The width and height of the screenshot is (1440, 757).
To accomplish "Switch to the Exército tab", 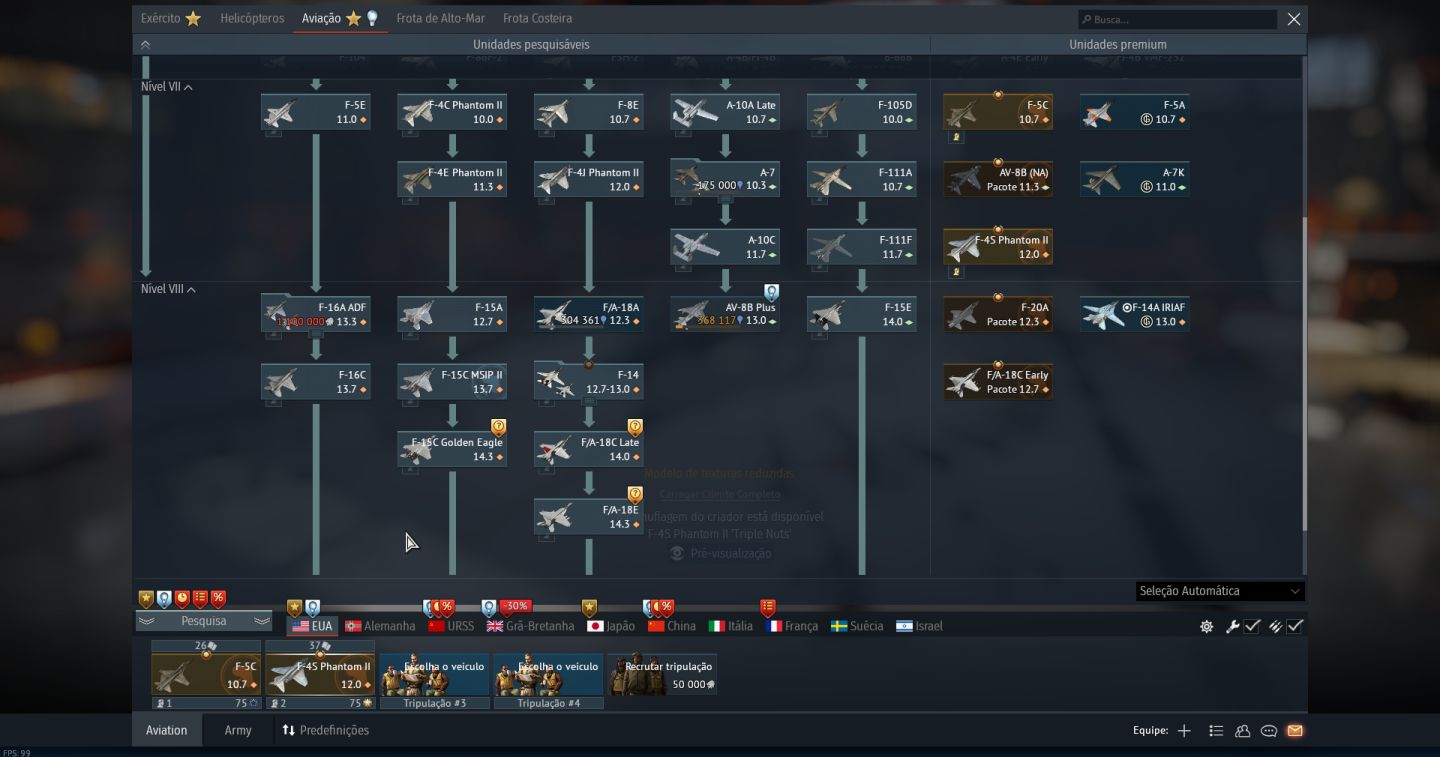I will [x=170, y=18].
